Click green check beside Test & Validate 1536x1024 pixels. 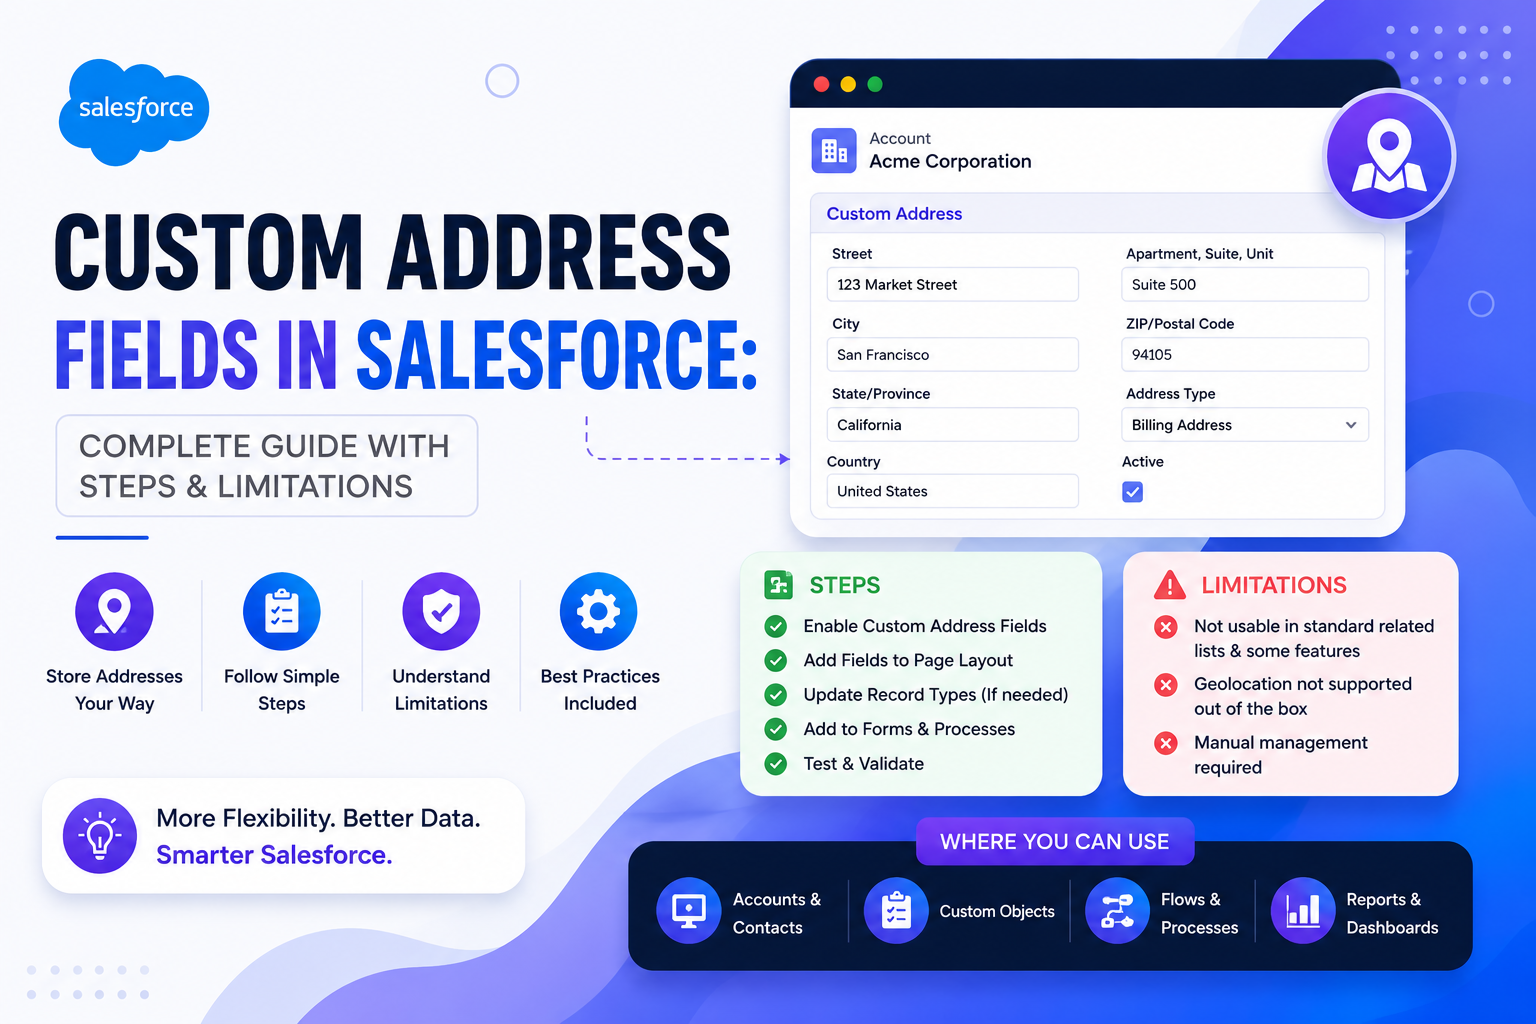[x=776, y=764]
